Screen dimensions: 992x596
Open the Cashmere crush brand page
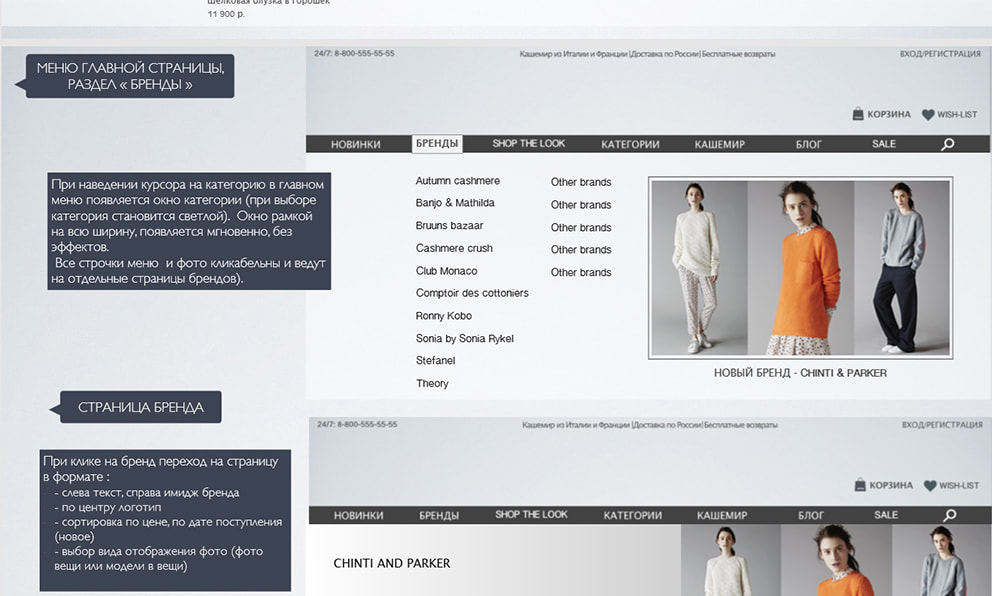(454, 248)
